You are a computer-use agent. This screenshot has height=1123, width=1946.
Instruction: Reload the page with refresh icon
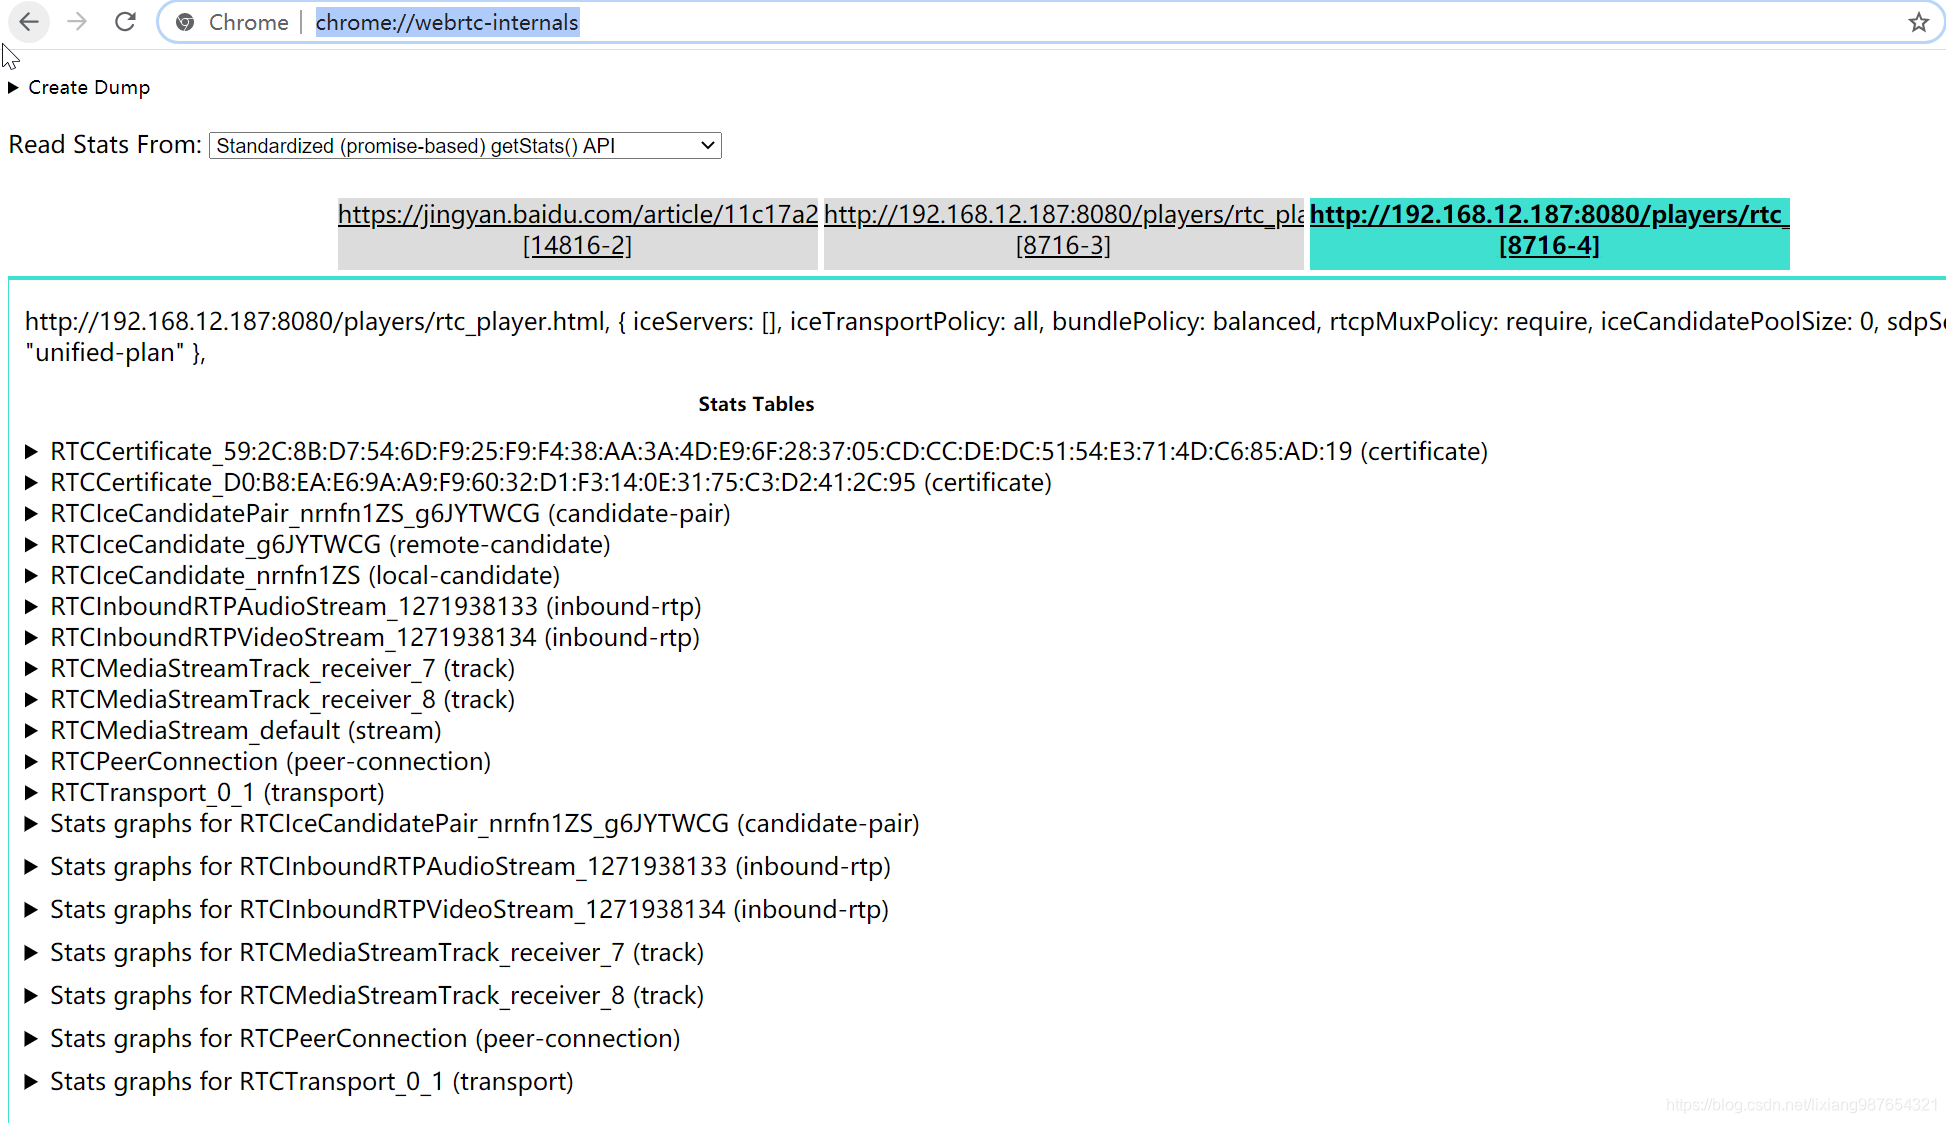(x=125, y=22)
